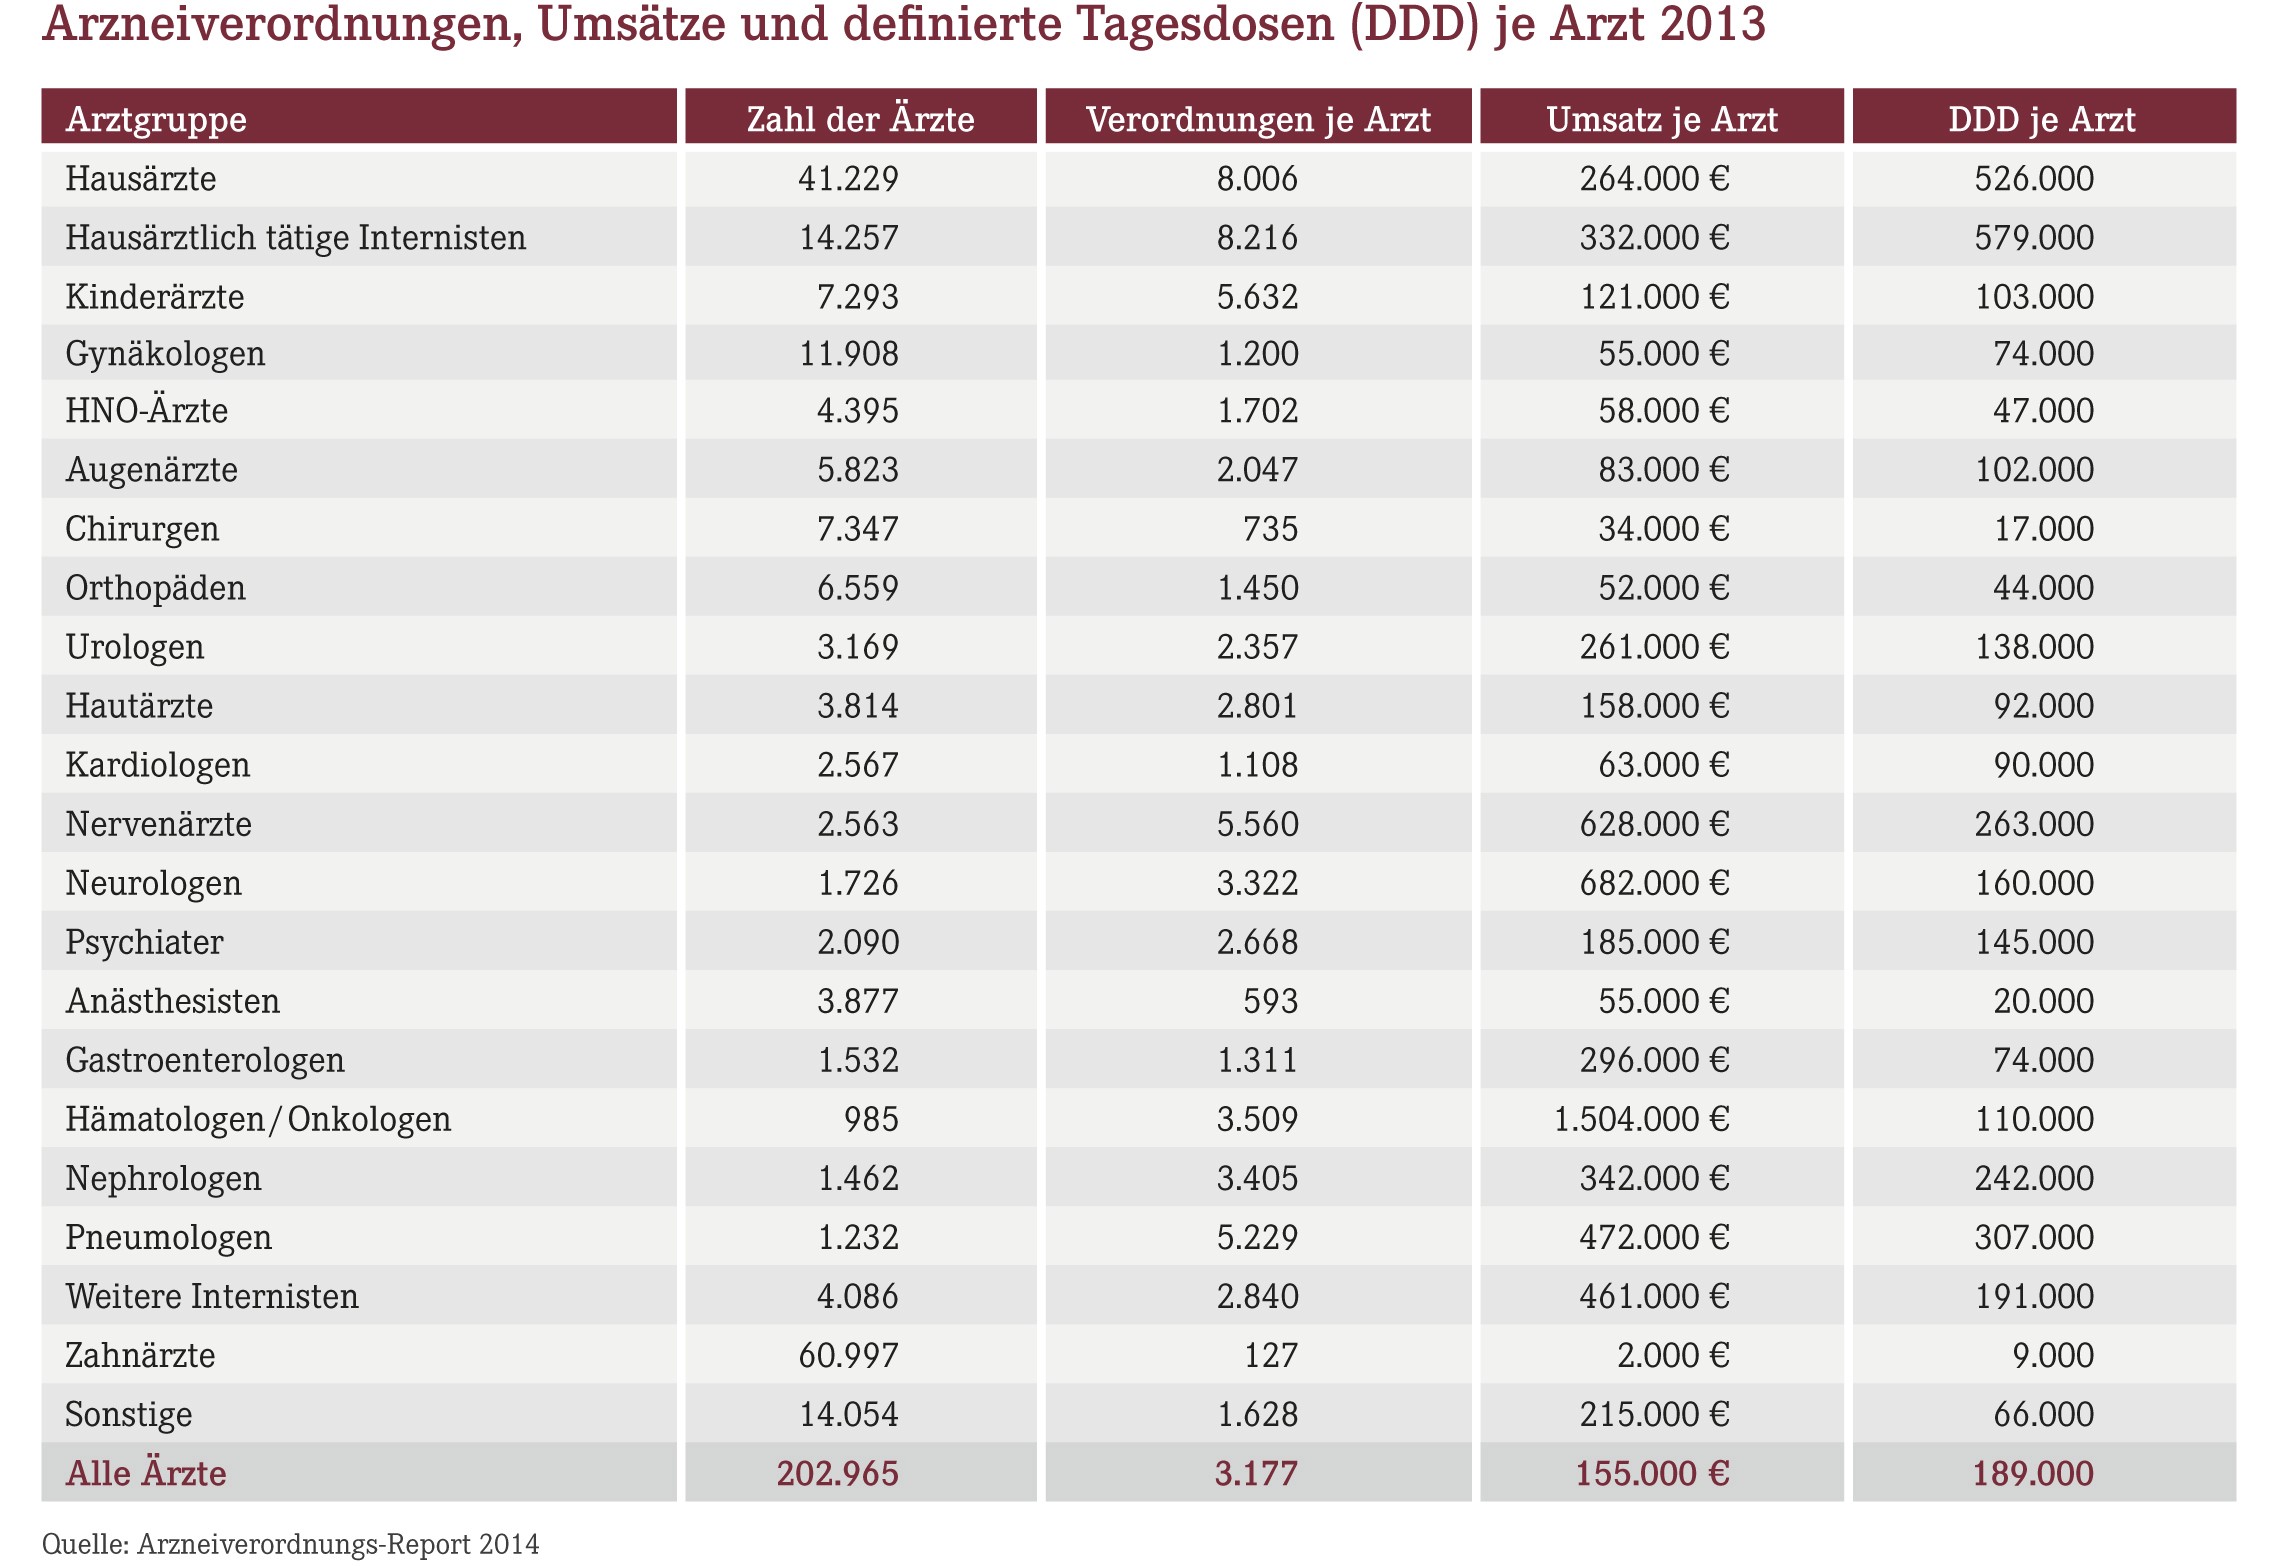
Task: Click the value 8.216 in Verordnungen column
Action: tap(1257, 238)
